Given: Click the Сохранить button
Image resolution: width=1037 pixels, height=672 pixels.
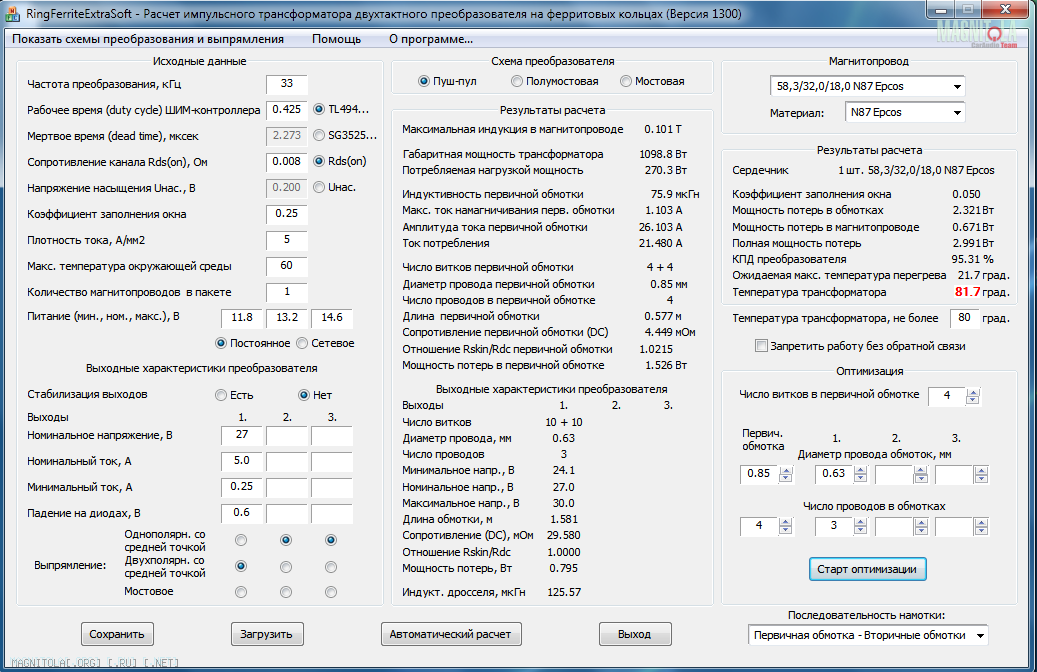Looking at the screenshot, I should click(117, 634).
